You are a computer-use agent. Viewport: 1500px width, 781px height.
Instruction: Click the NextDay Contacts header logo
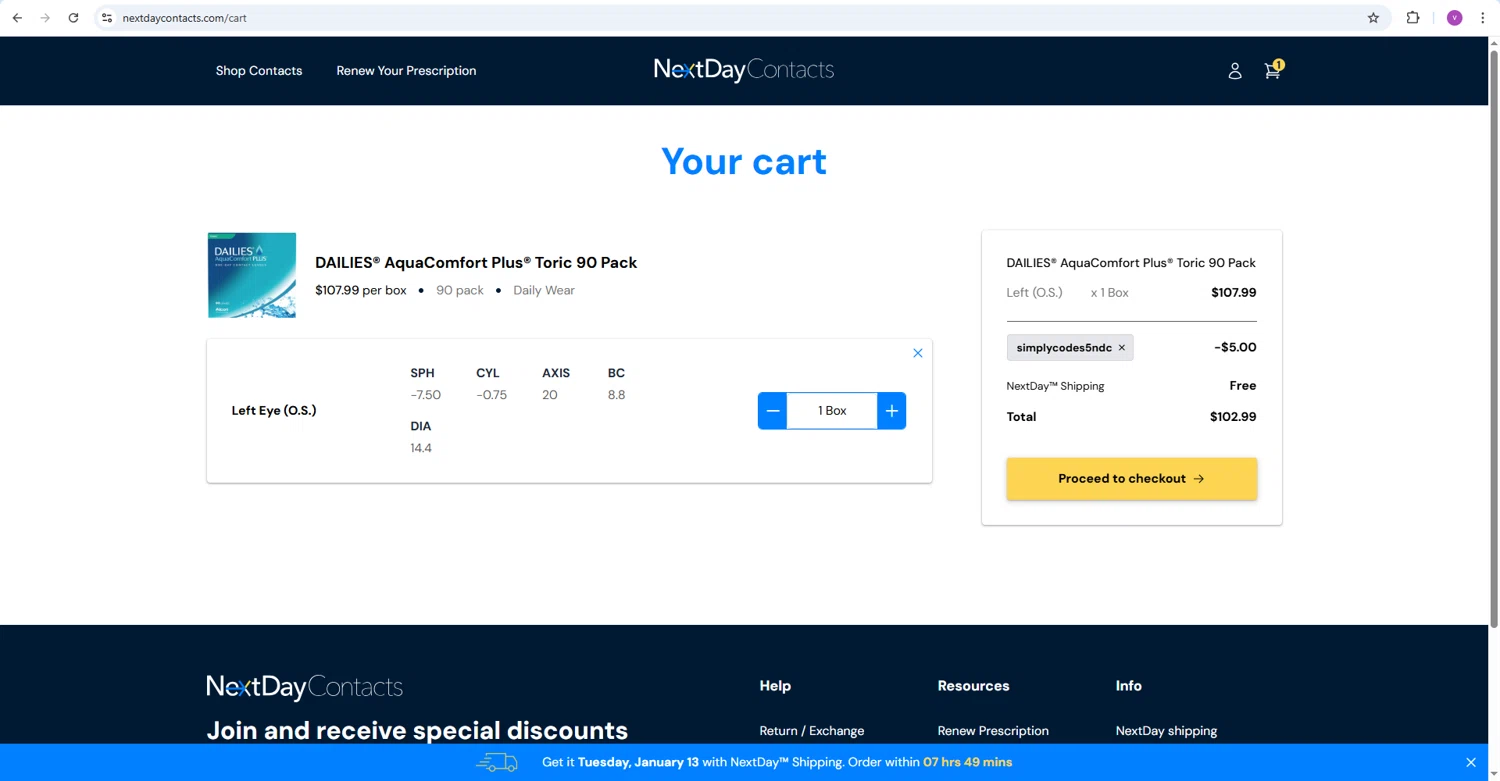[744, 70]
